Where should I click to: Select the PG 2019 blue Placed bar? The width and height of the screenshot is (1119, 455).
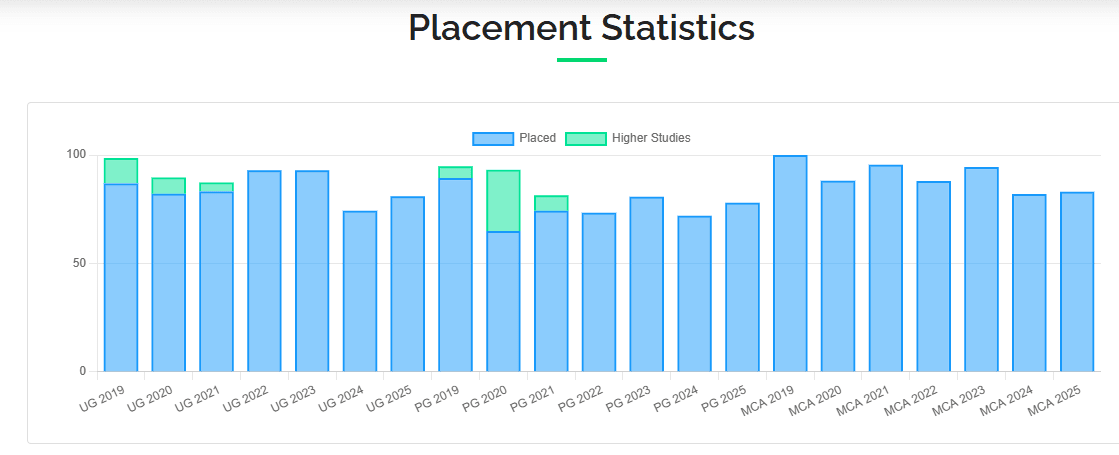455,275
